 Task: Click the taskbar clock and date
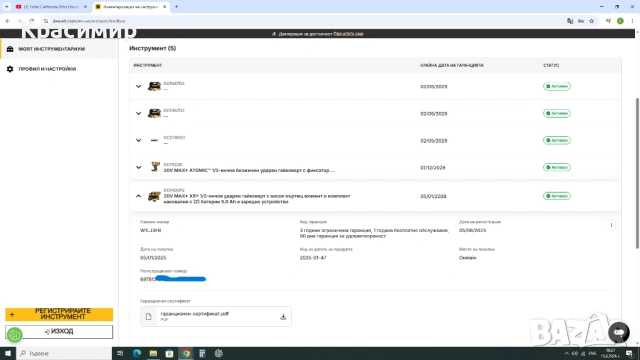coord(611,353)
